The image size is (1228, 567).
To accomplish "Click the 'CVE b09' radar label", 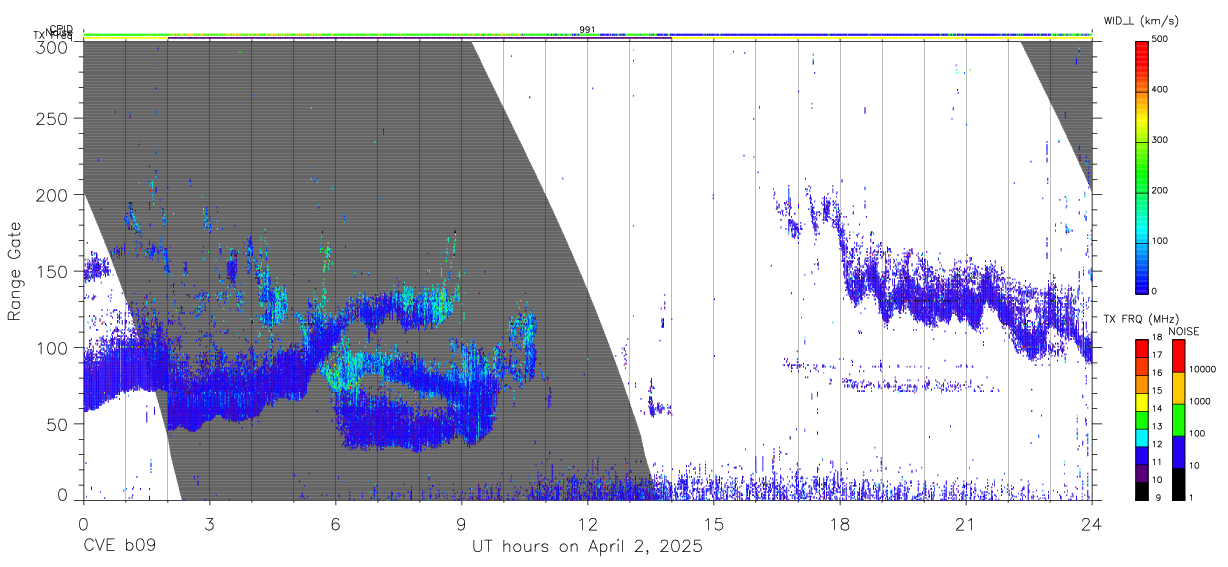I will point(119,548).
